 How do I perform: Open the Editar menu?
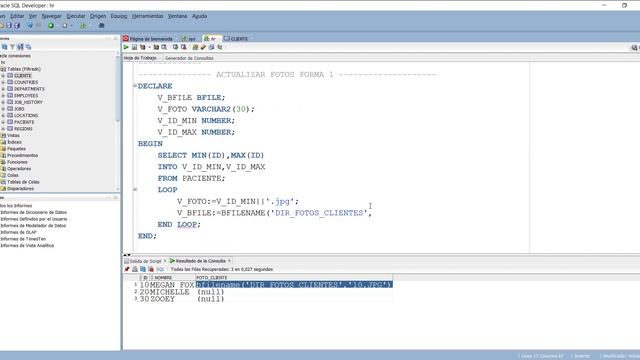point(17,16)
